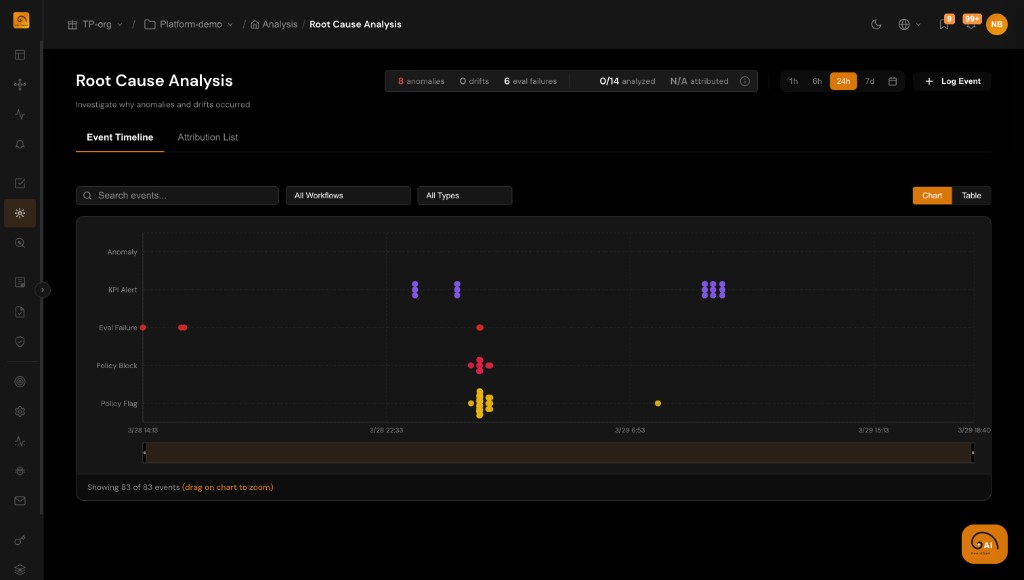Open the AI assistant in the corner
Screen dimensions: 1024x580
[983, 543]
